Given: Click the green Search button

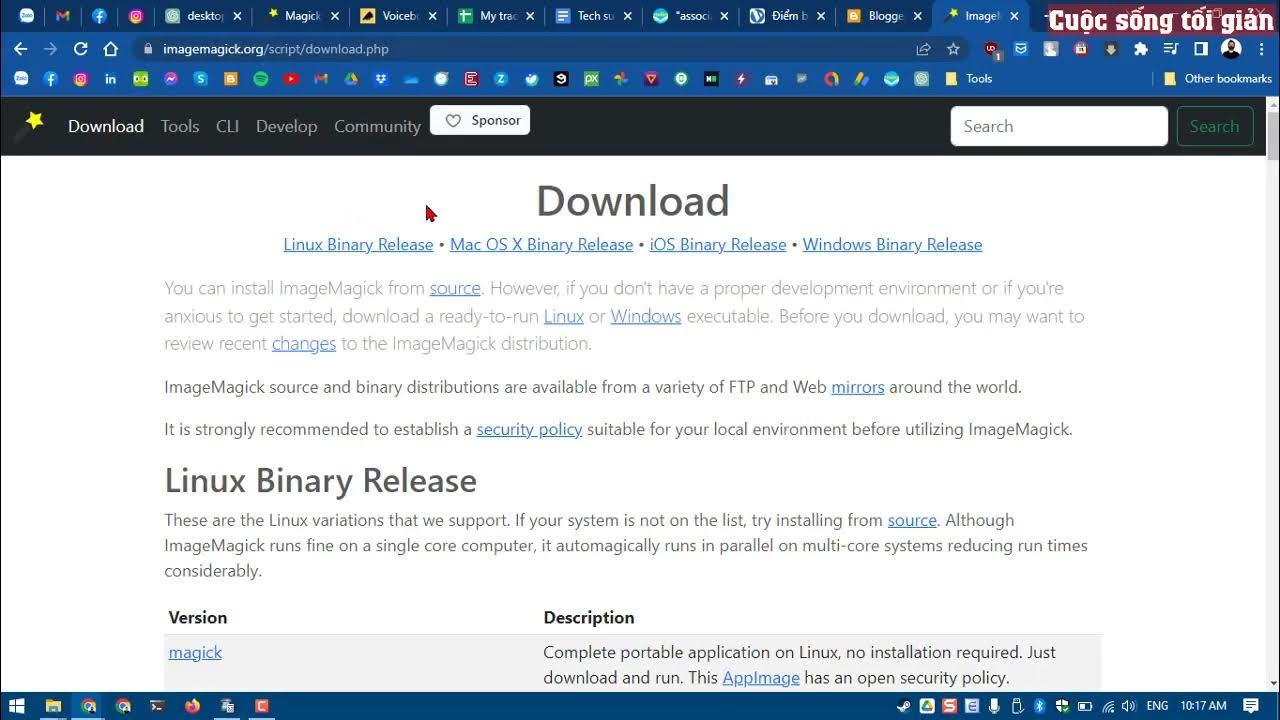Looking at the screenshot, I should pos(1215,126).
